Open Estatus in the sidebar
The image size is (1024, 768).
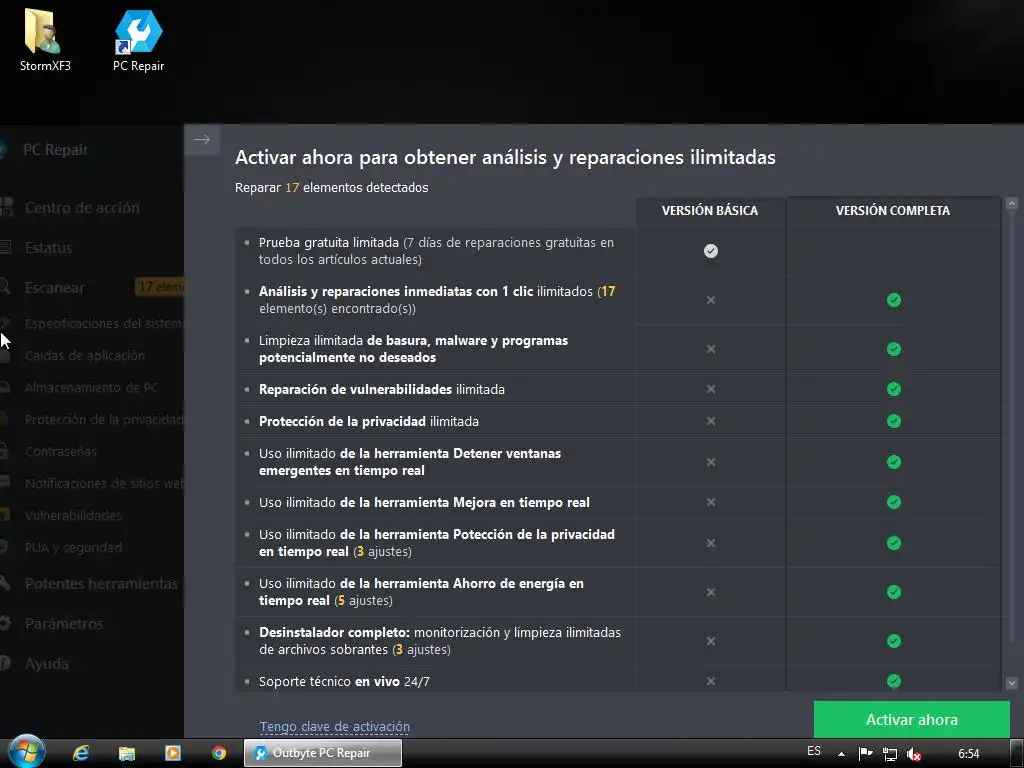point(48,248)
